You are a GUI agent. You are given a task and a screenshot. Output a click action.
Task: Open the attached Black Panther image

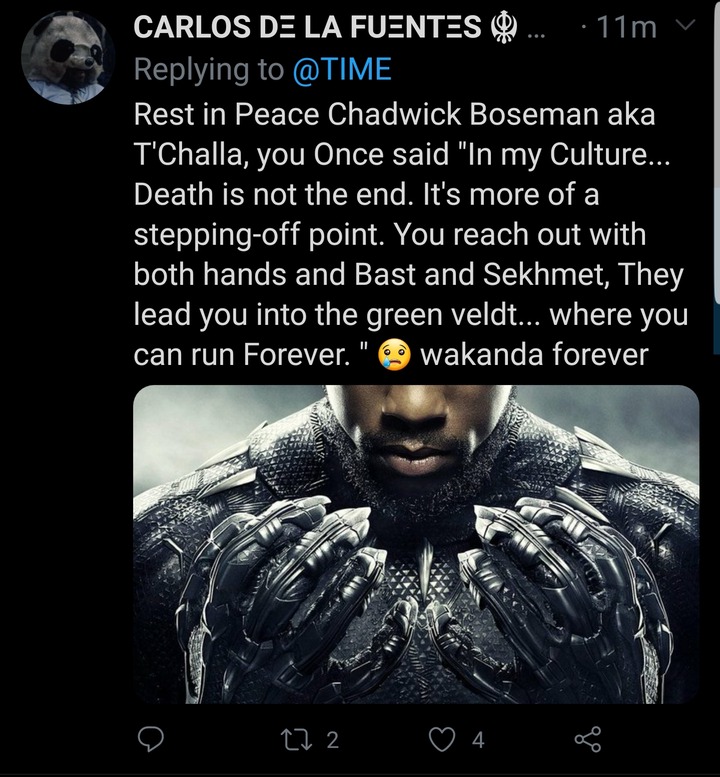[416, 543]
